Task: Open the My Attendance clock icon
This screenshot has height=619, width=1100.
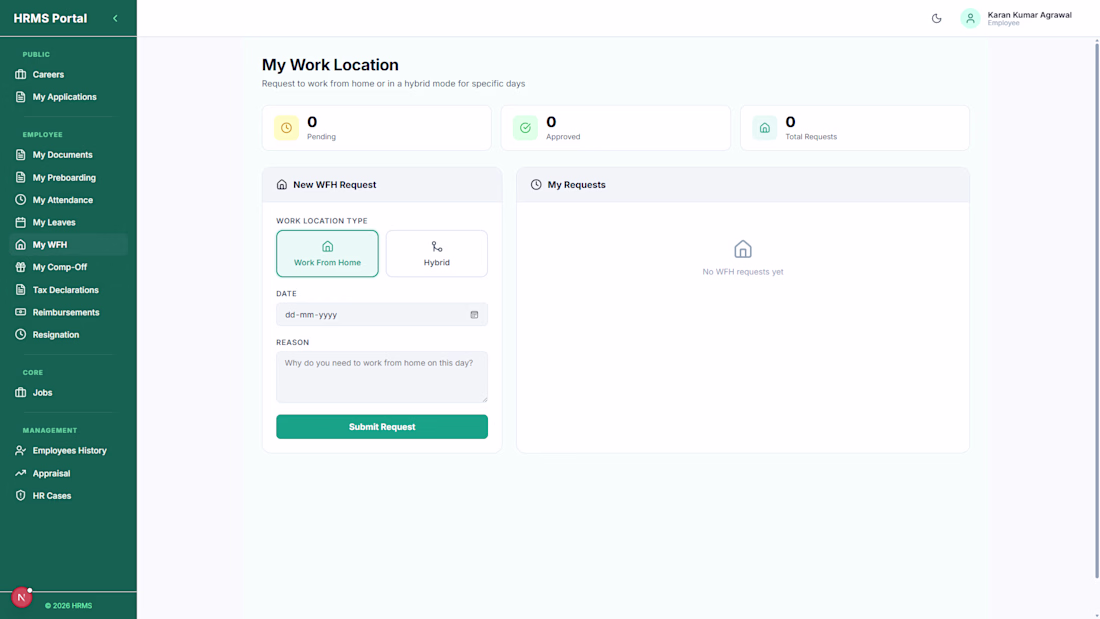Action: pos(20,200)
